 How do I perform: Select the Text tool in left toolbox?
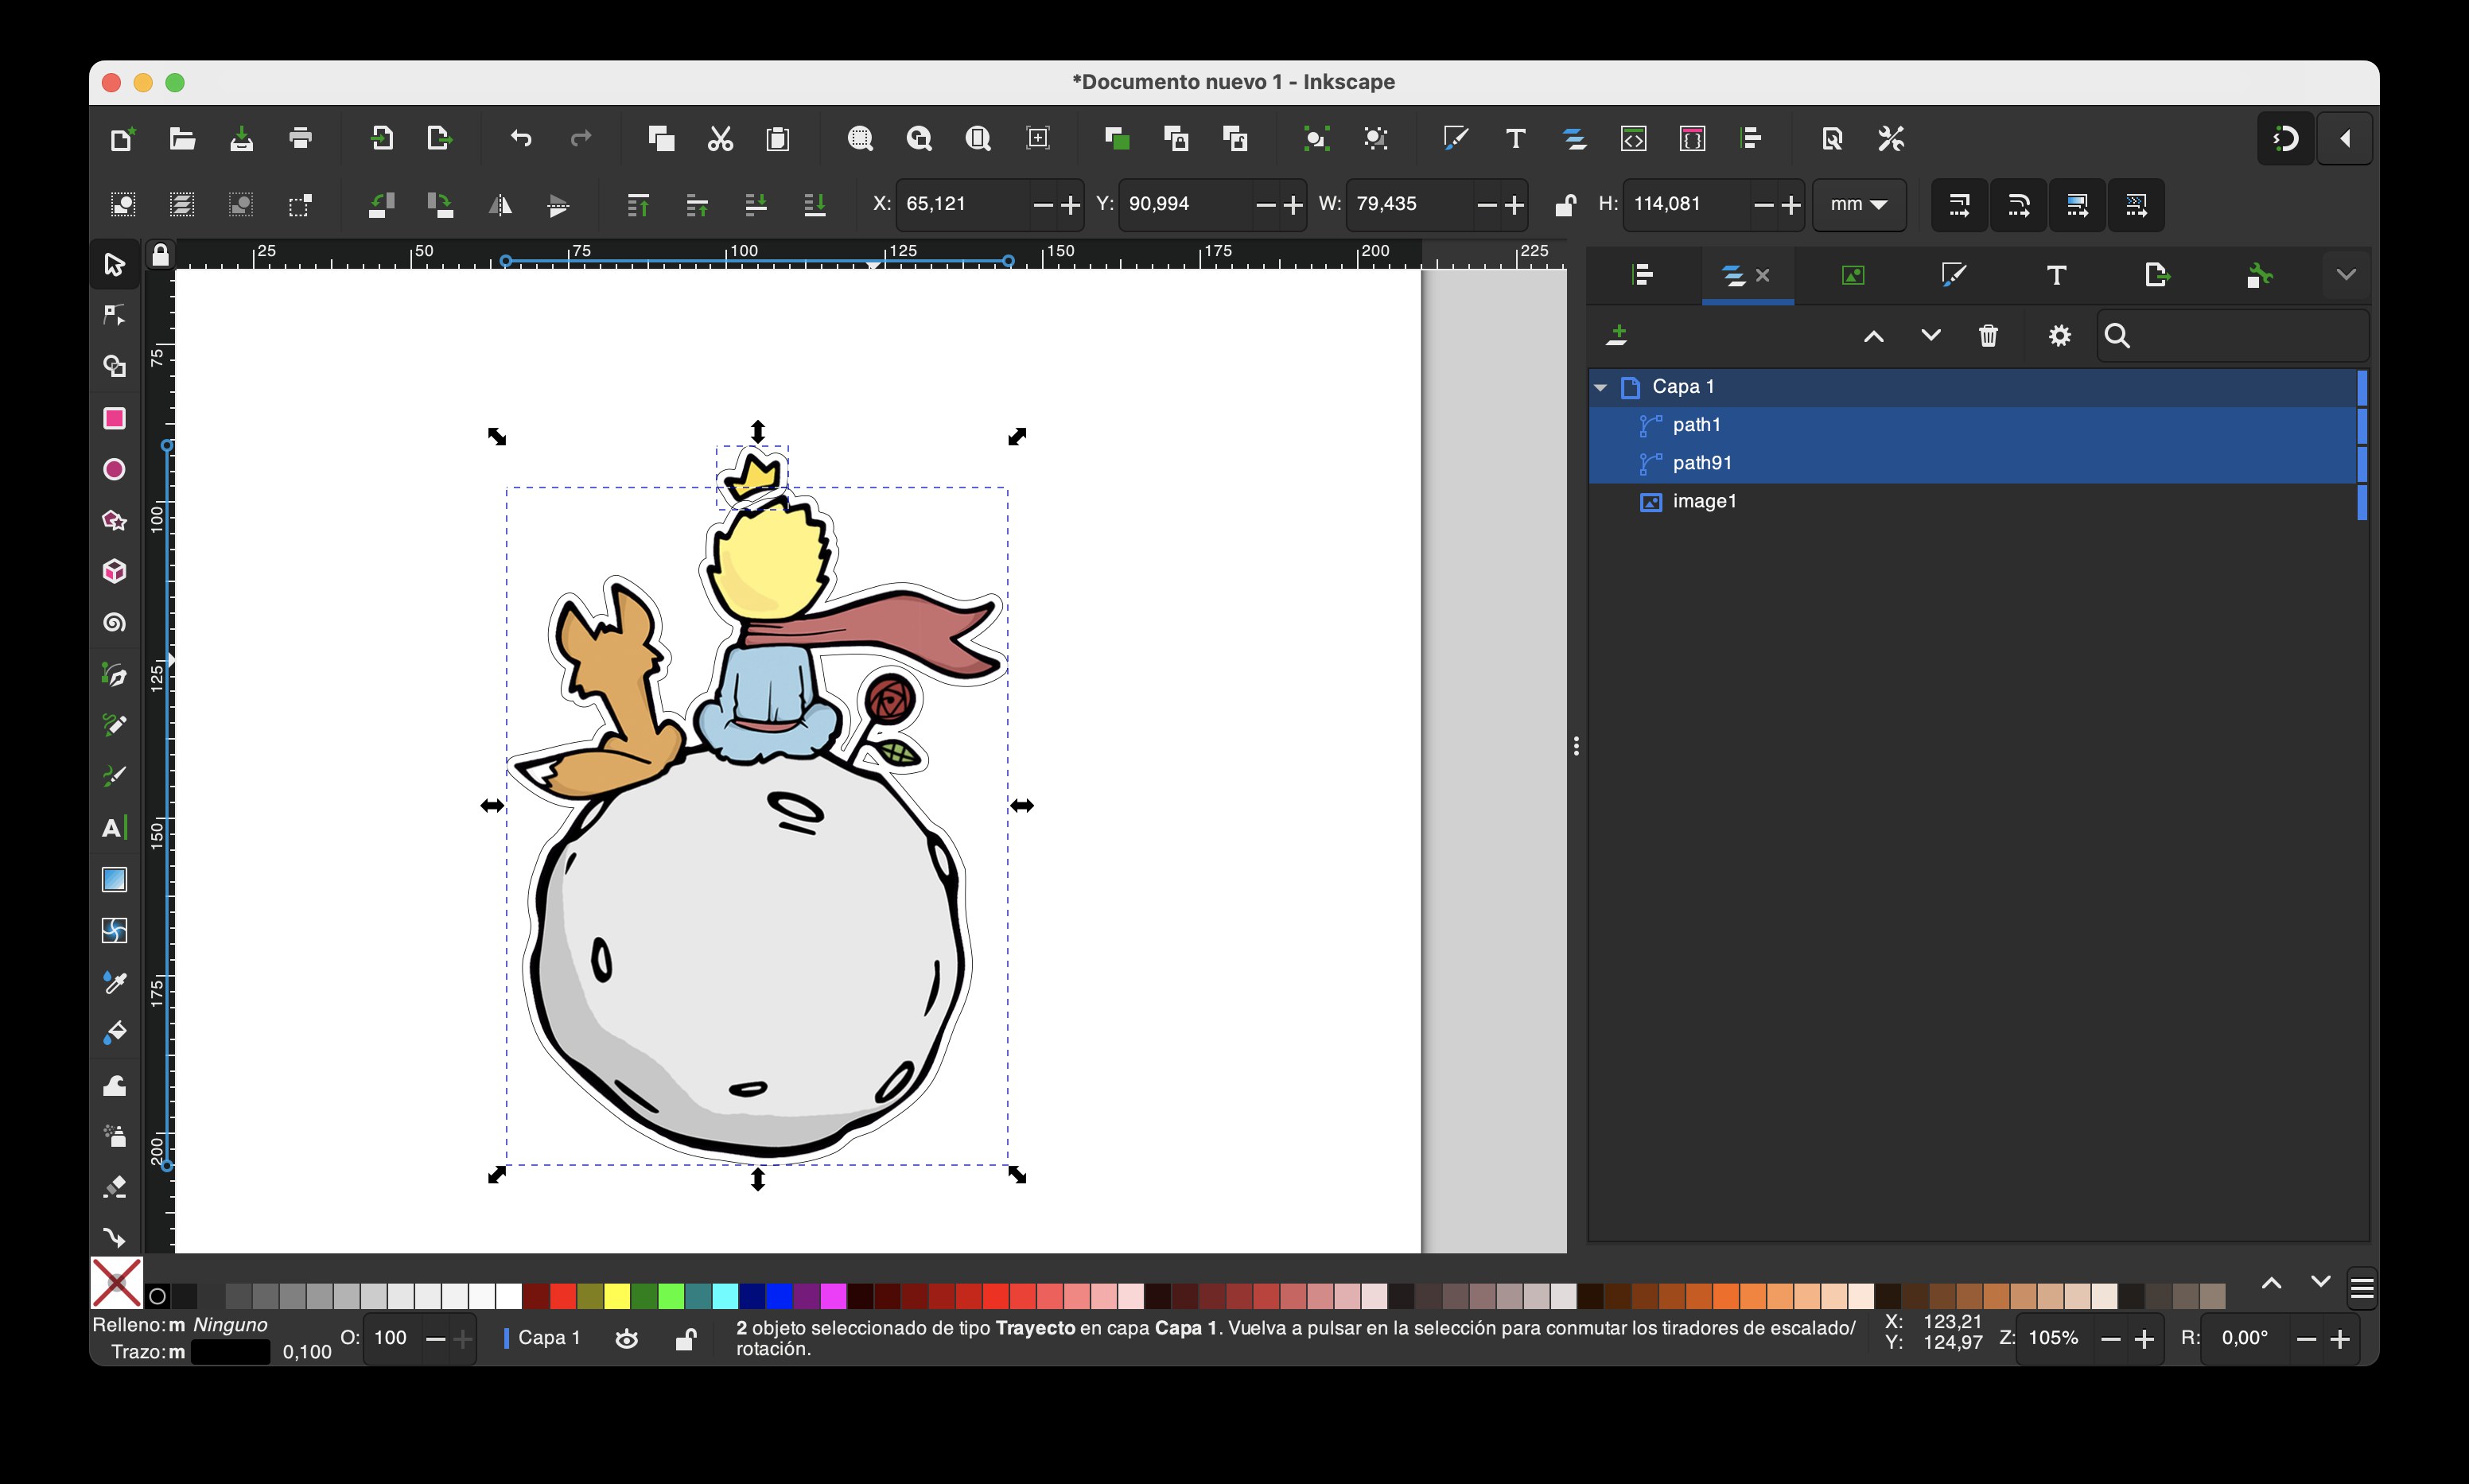(114, 828)
